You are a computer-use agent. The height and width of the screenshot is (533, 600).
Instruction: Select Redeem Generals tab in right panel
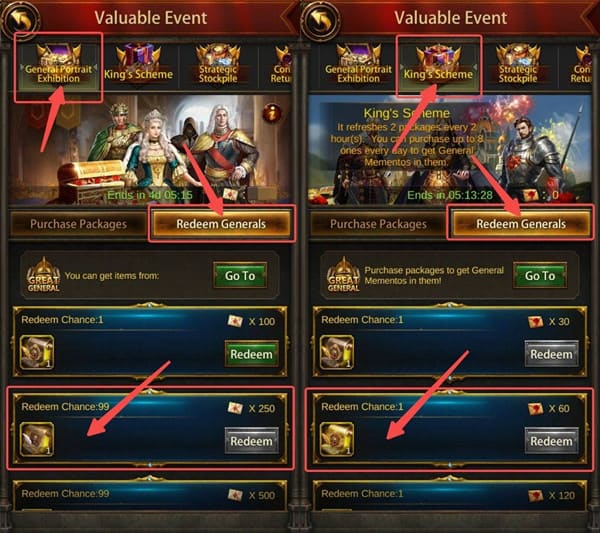click(521, 224)
